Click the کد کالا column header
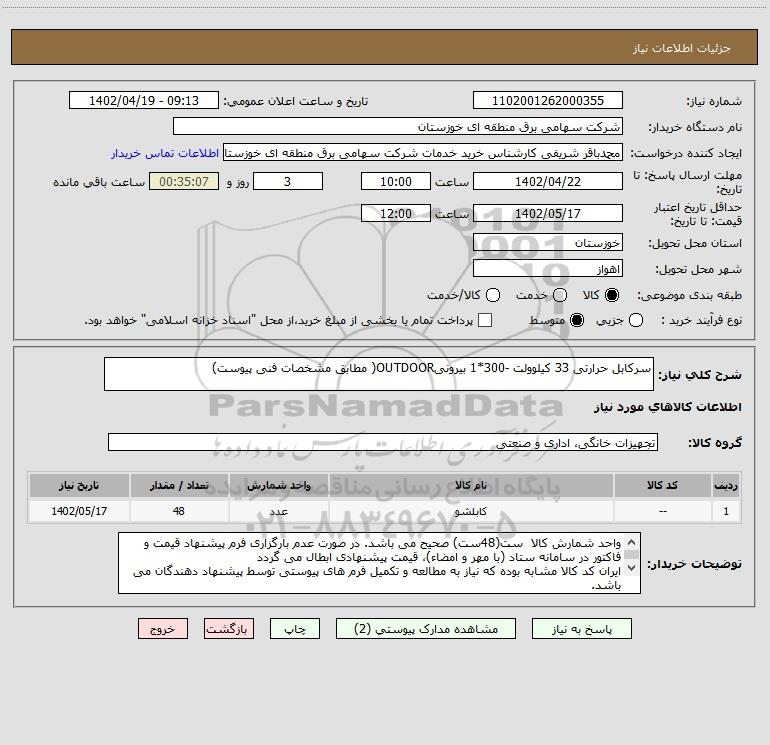Viewport: 770px width, 745px height. [662, 485]
